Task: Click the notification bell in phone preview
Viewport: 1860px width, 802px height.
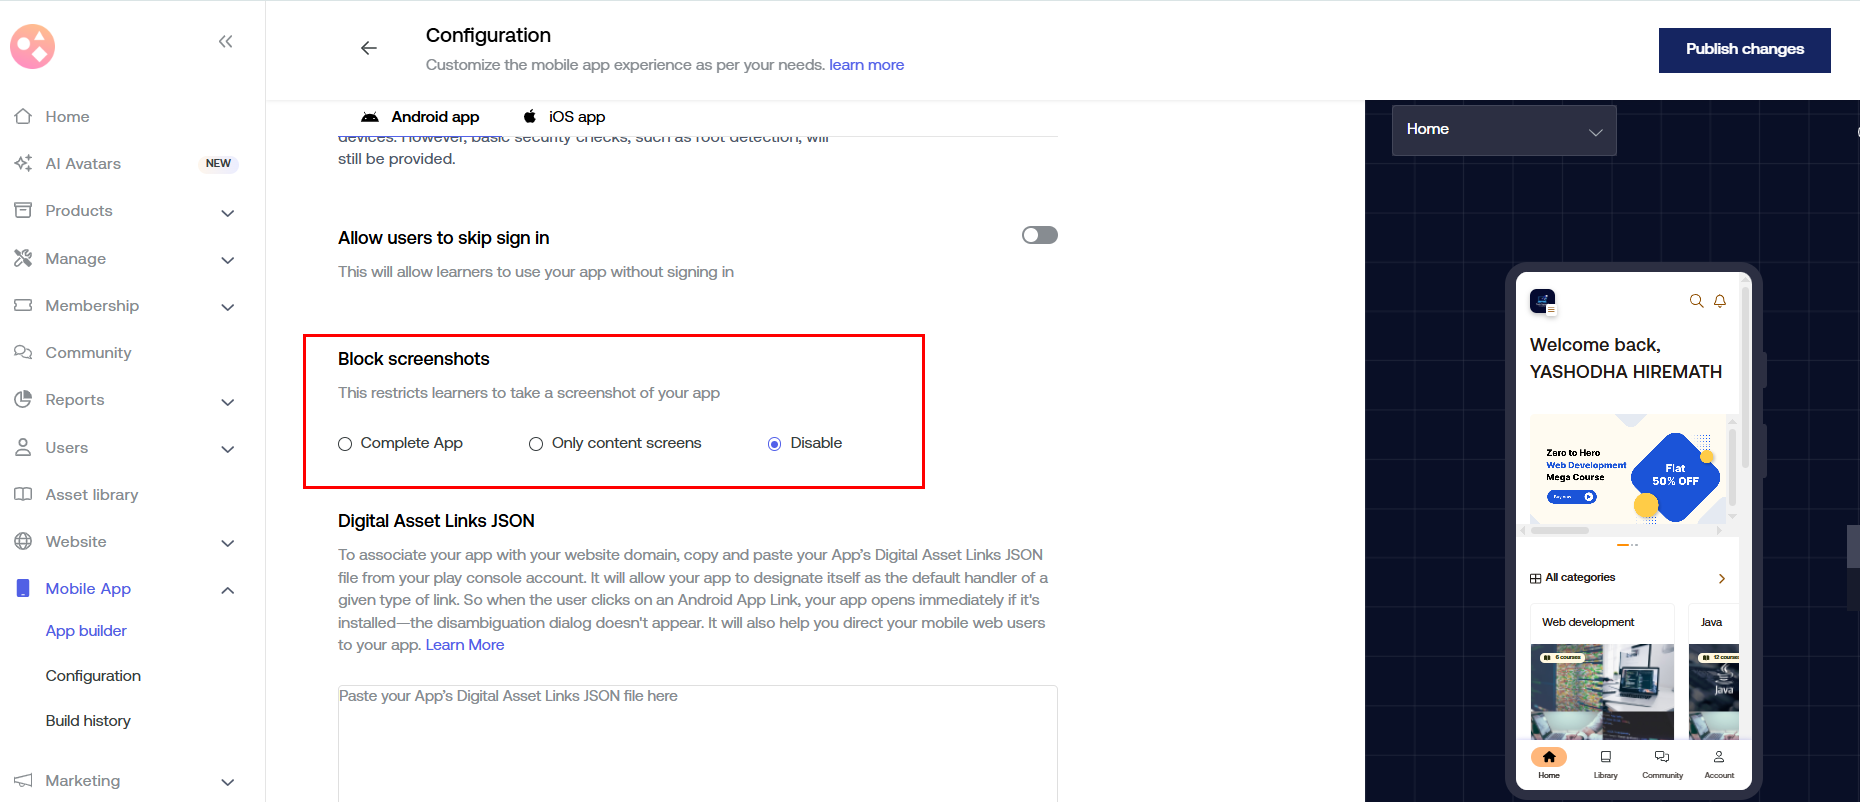Action: pyautogui.click(x=1720, y=301)
